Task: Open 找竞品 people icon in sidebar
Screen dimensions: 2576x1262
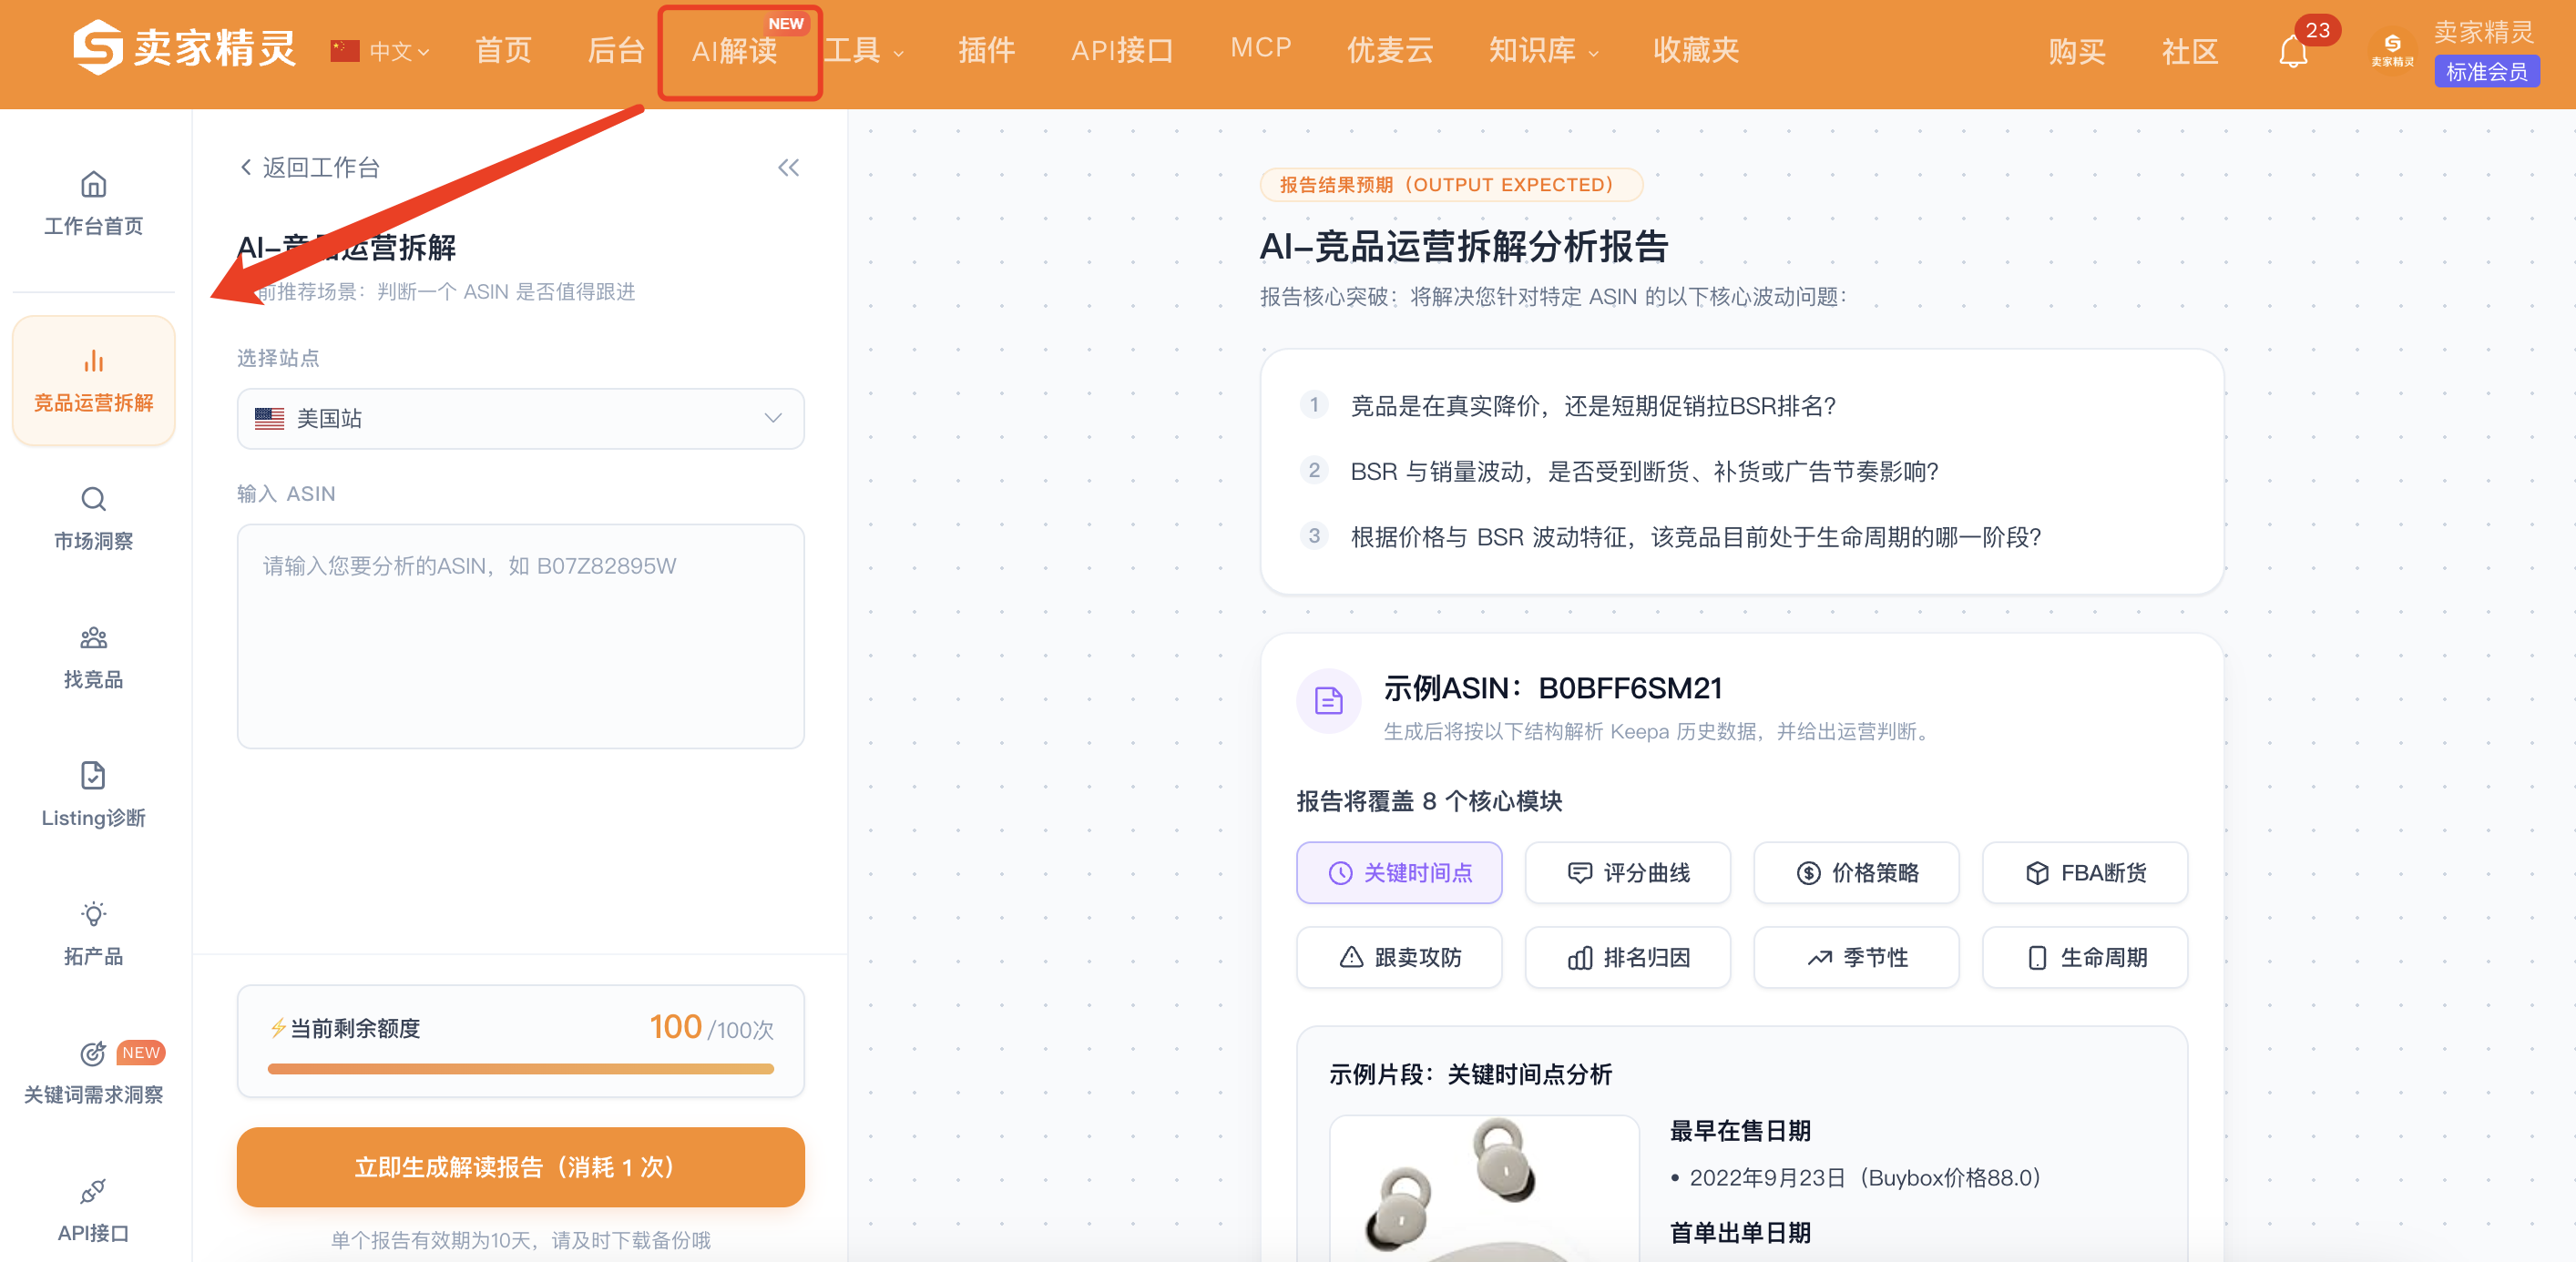Action: 93,638
